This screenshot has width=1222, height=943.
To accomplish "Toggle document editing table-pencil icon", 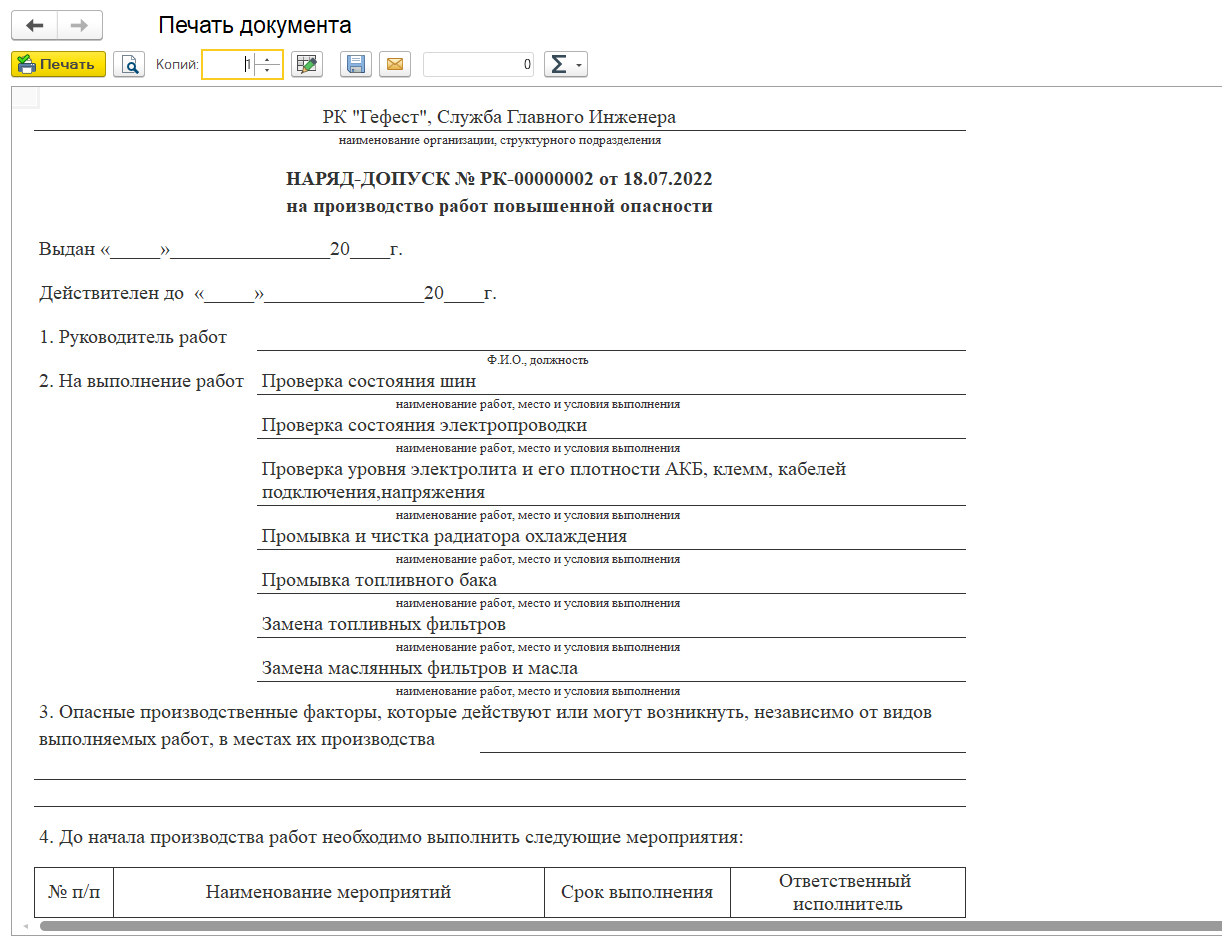I will click(307, 65).
